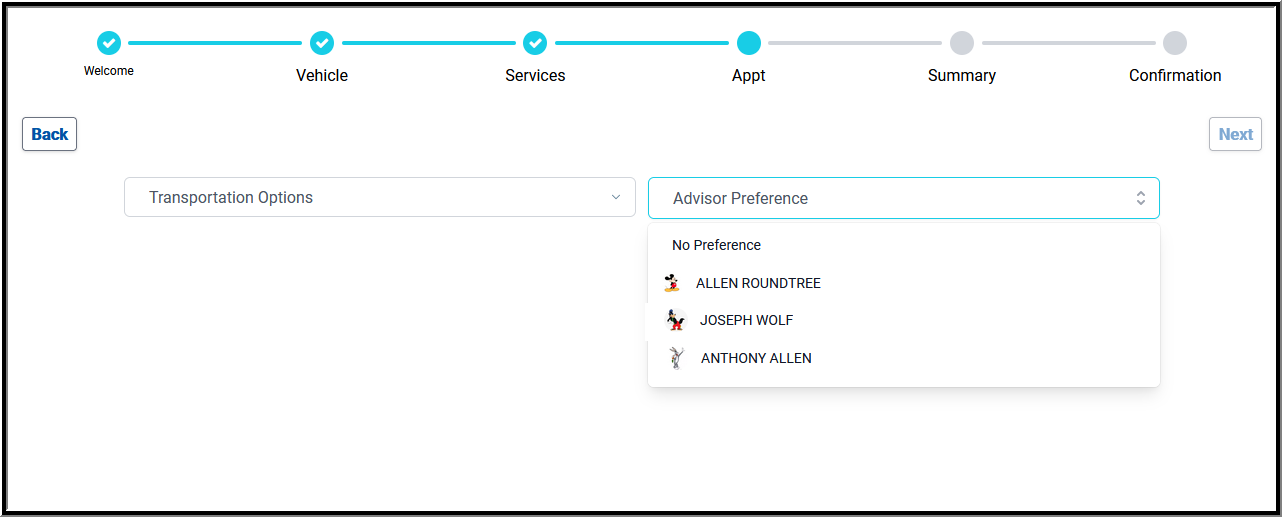Go back with the Back button
The height and width of the screenshot is (517, 1282).
(50, 134)
